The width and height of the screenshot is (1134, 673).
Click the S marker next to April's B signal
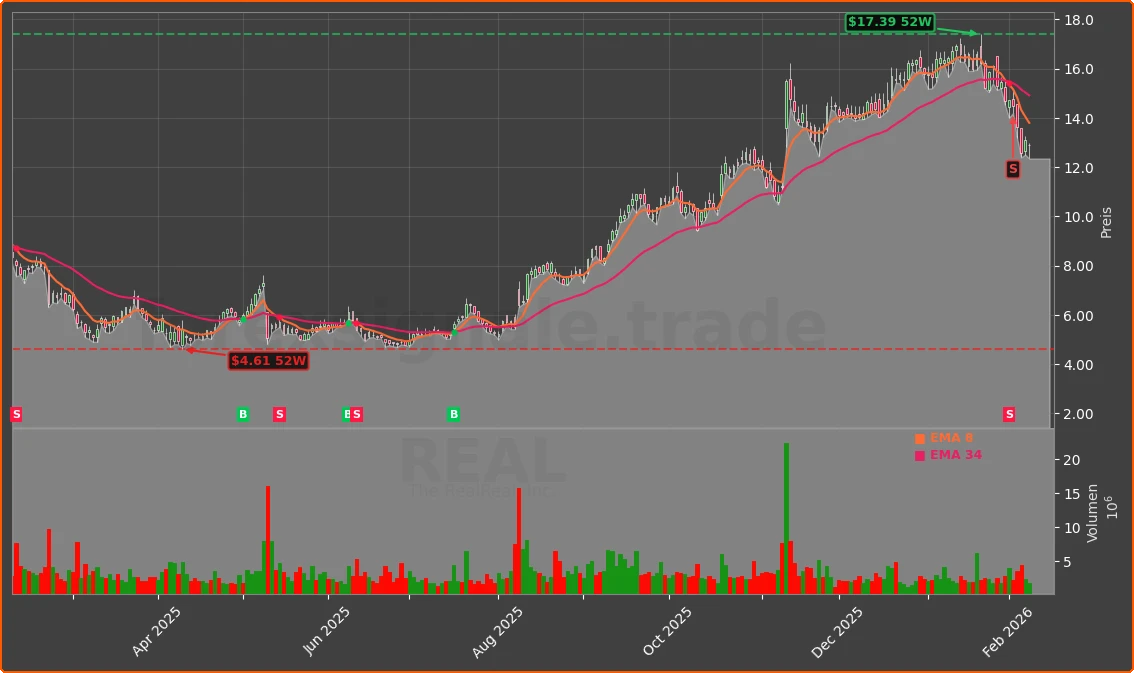click(x=279, y=413)
